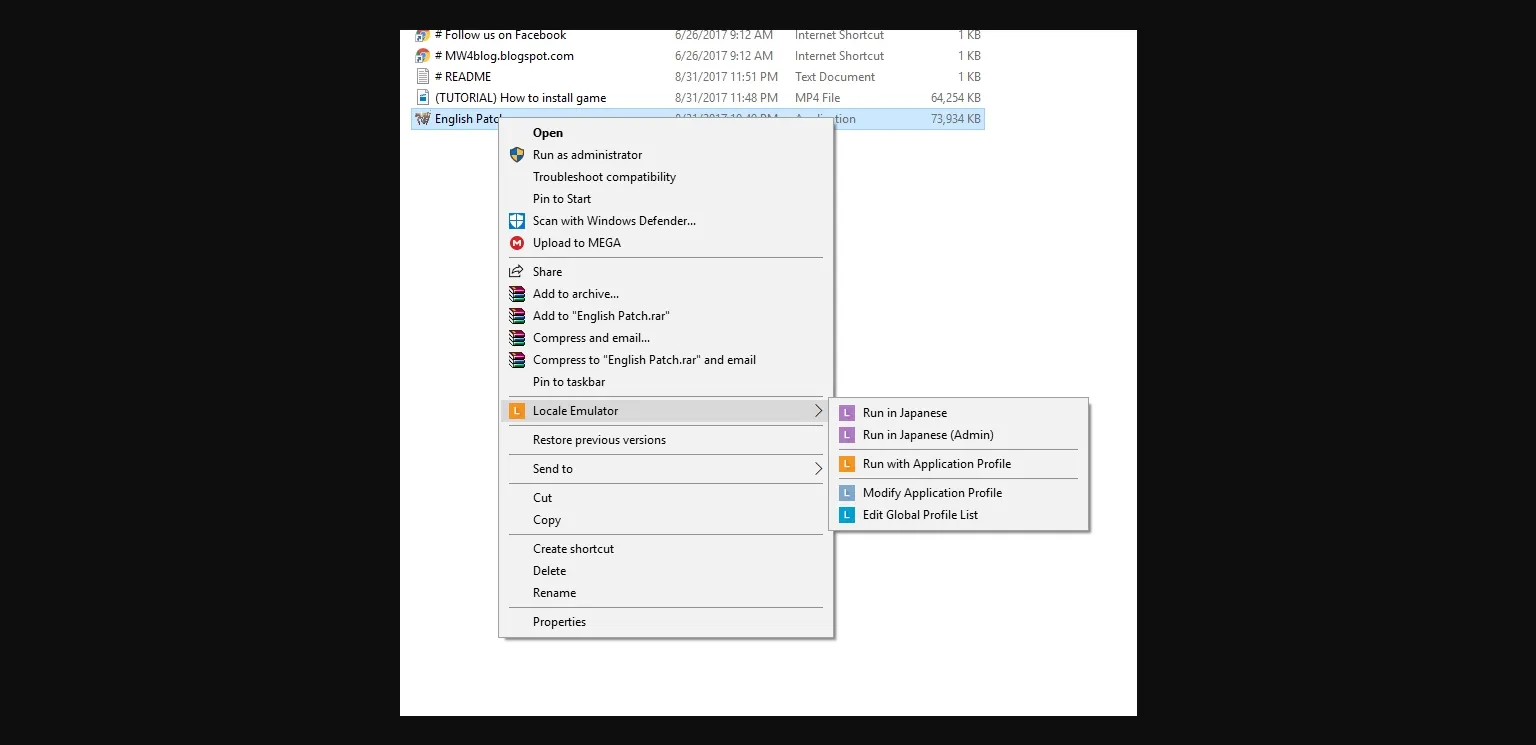Click the blue Edit Global Profile List icon
The height and width of the screenshot is (745, 1536).
click(847, 515)
